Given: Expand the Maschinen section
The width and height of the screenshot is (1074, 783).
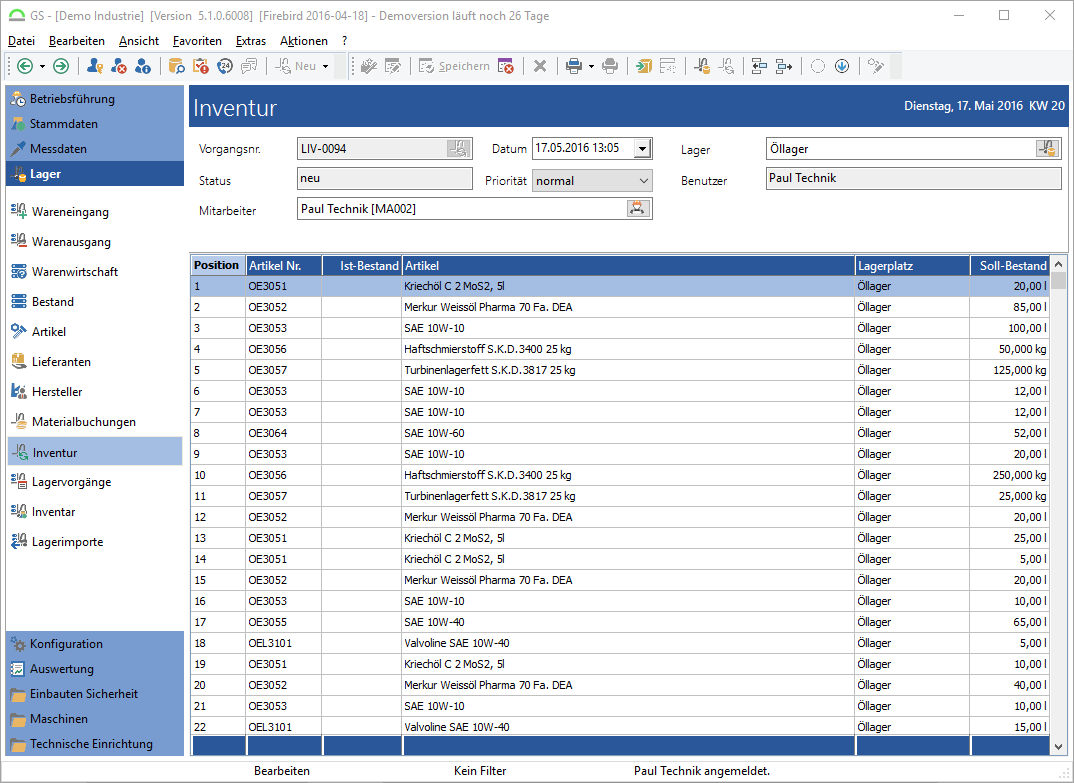Looking at the screenshot, I should [x=95, y=719].
